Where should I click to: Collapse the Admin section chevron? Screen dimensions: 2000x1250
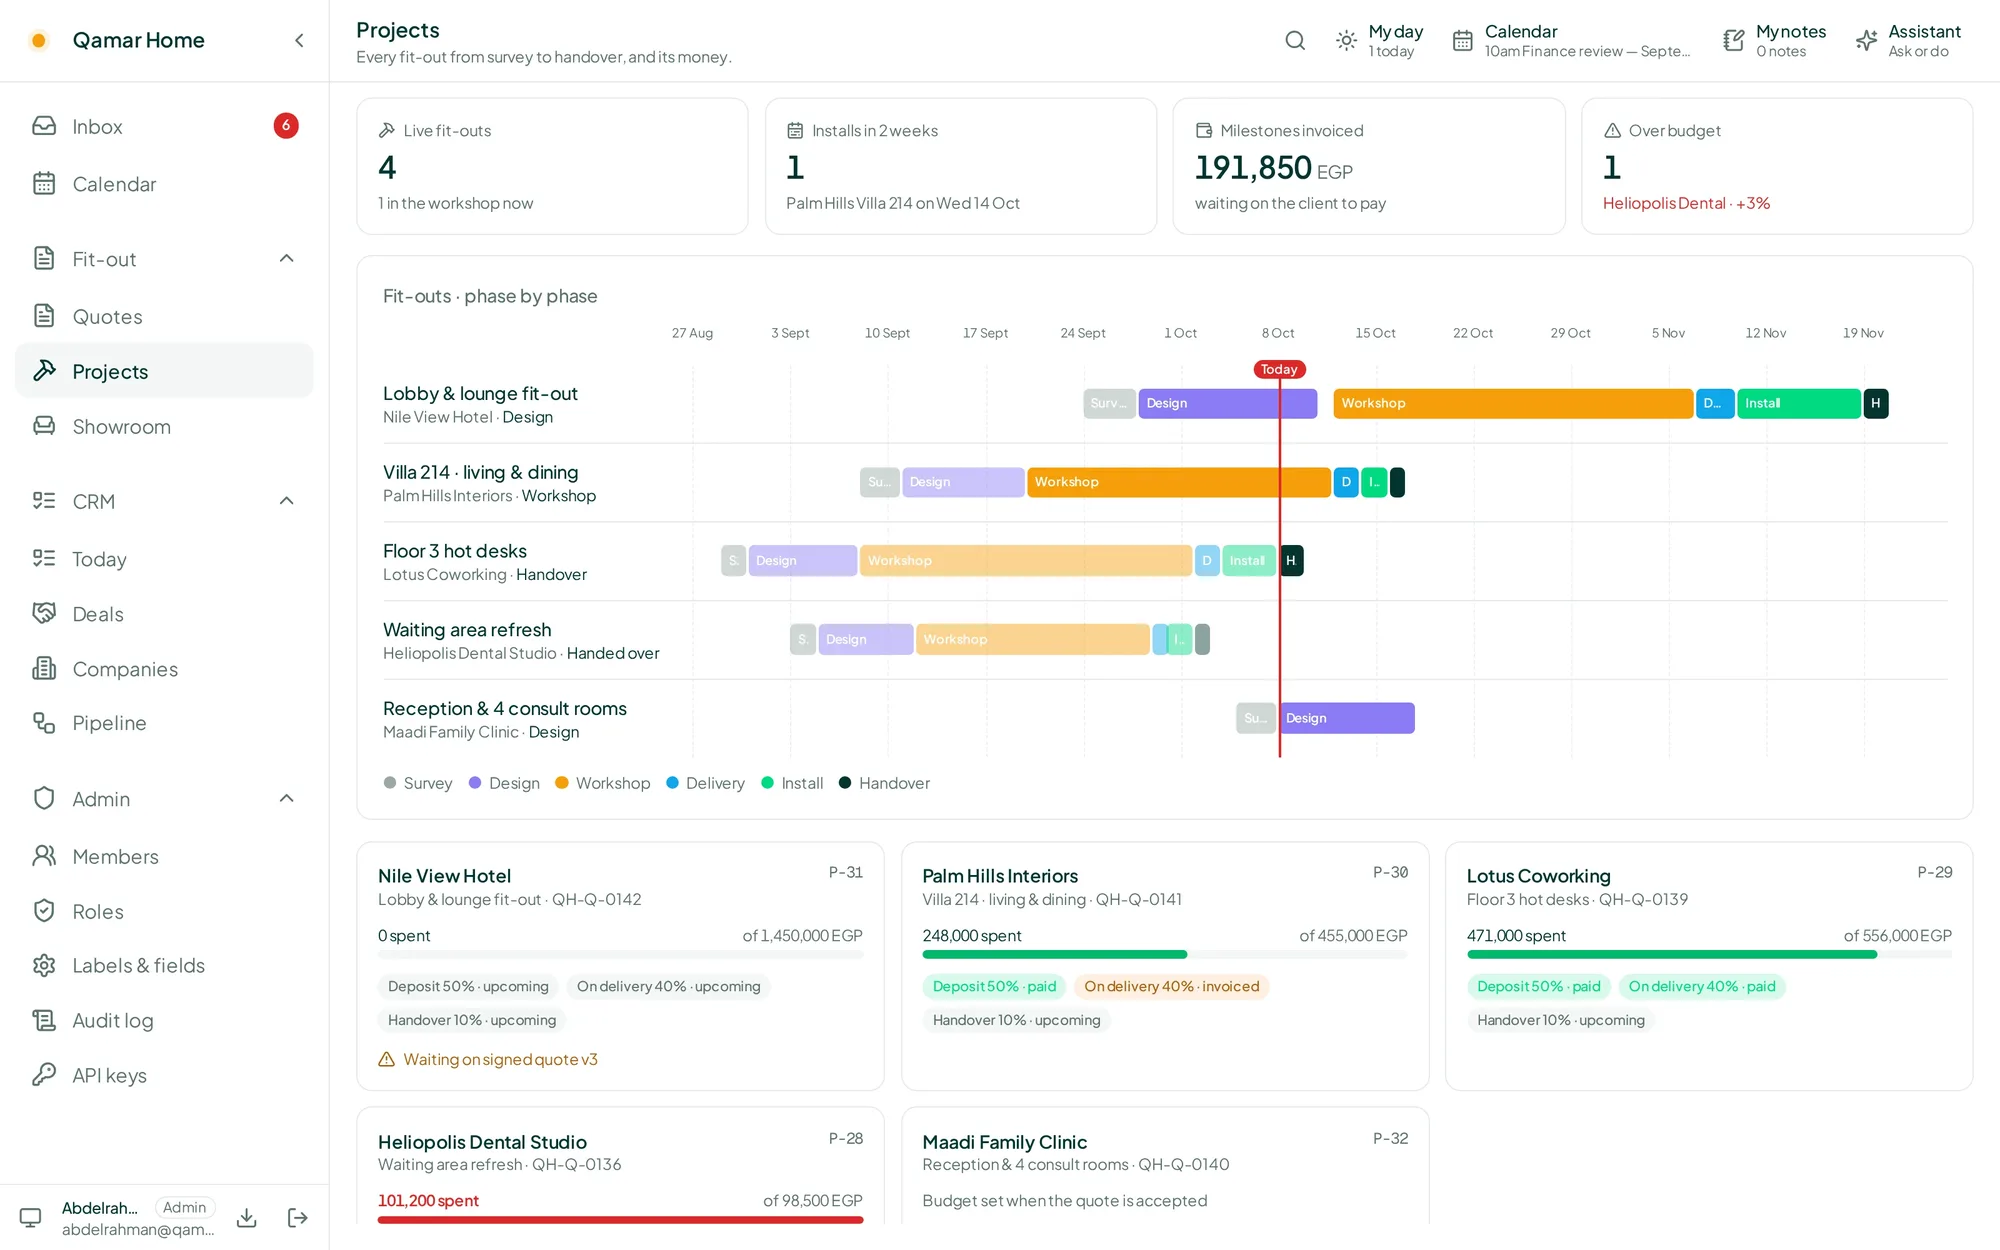287,798
